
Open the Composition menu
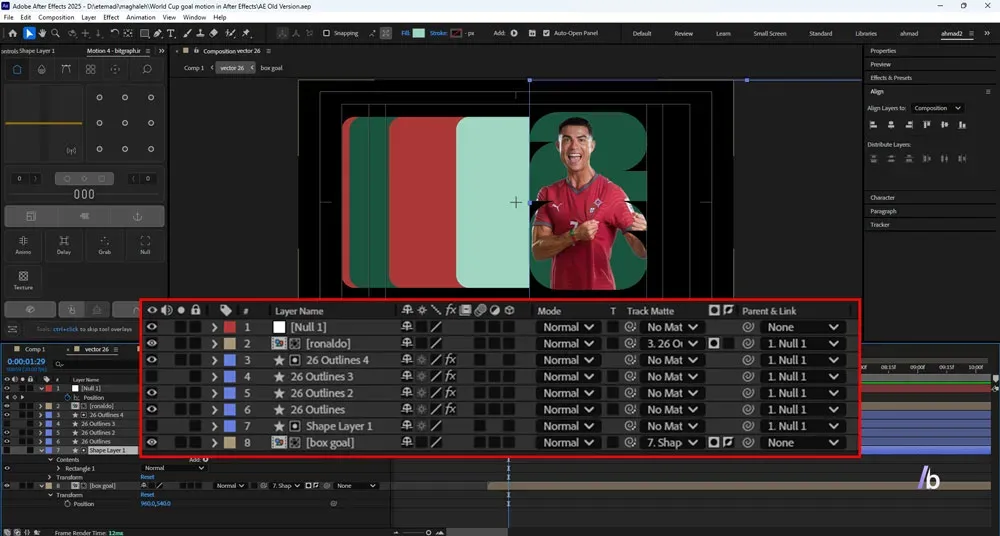56,17
